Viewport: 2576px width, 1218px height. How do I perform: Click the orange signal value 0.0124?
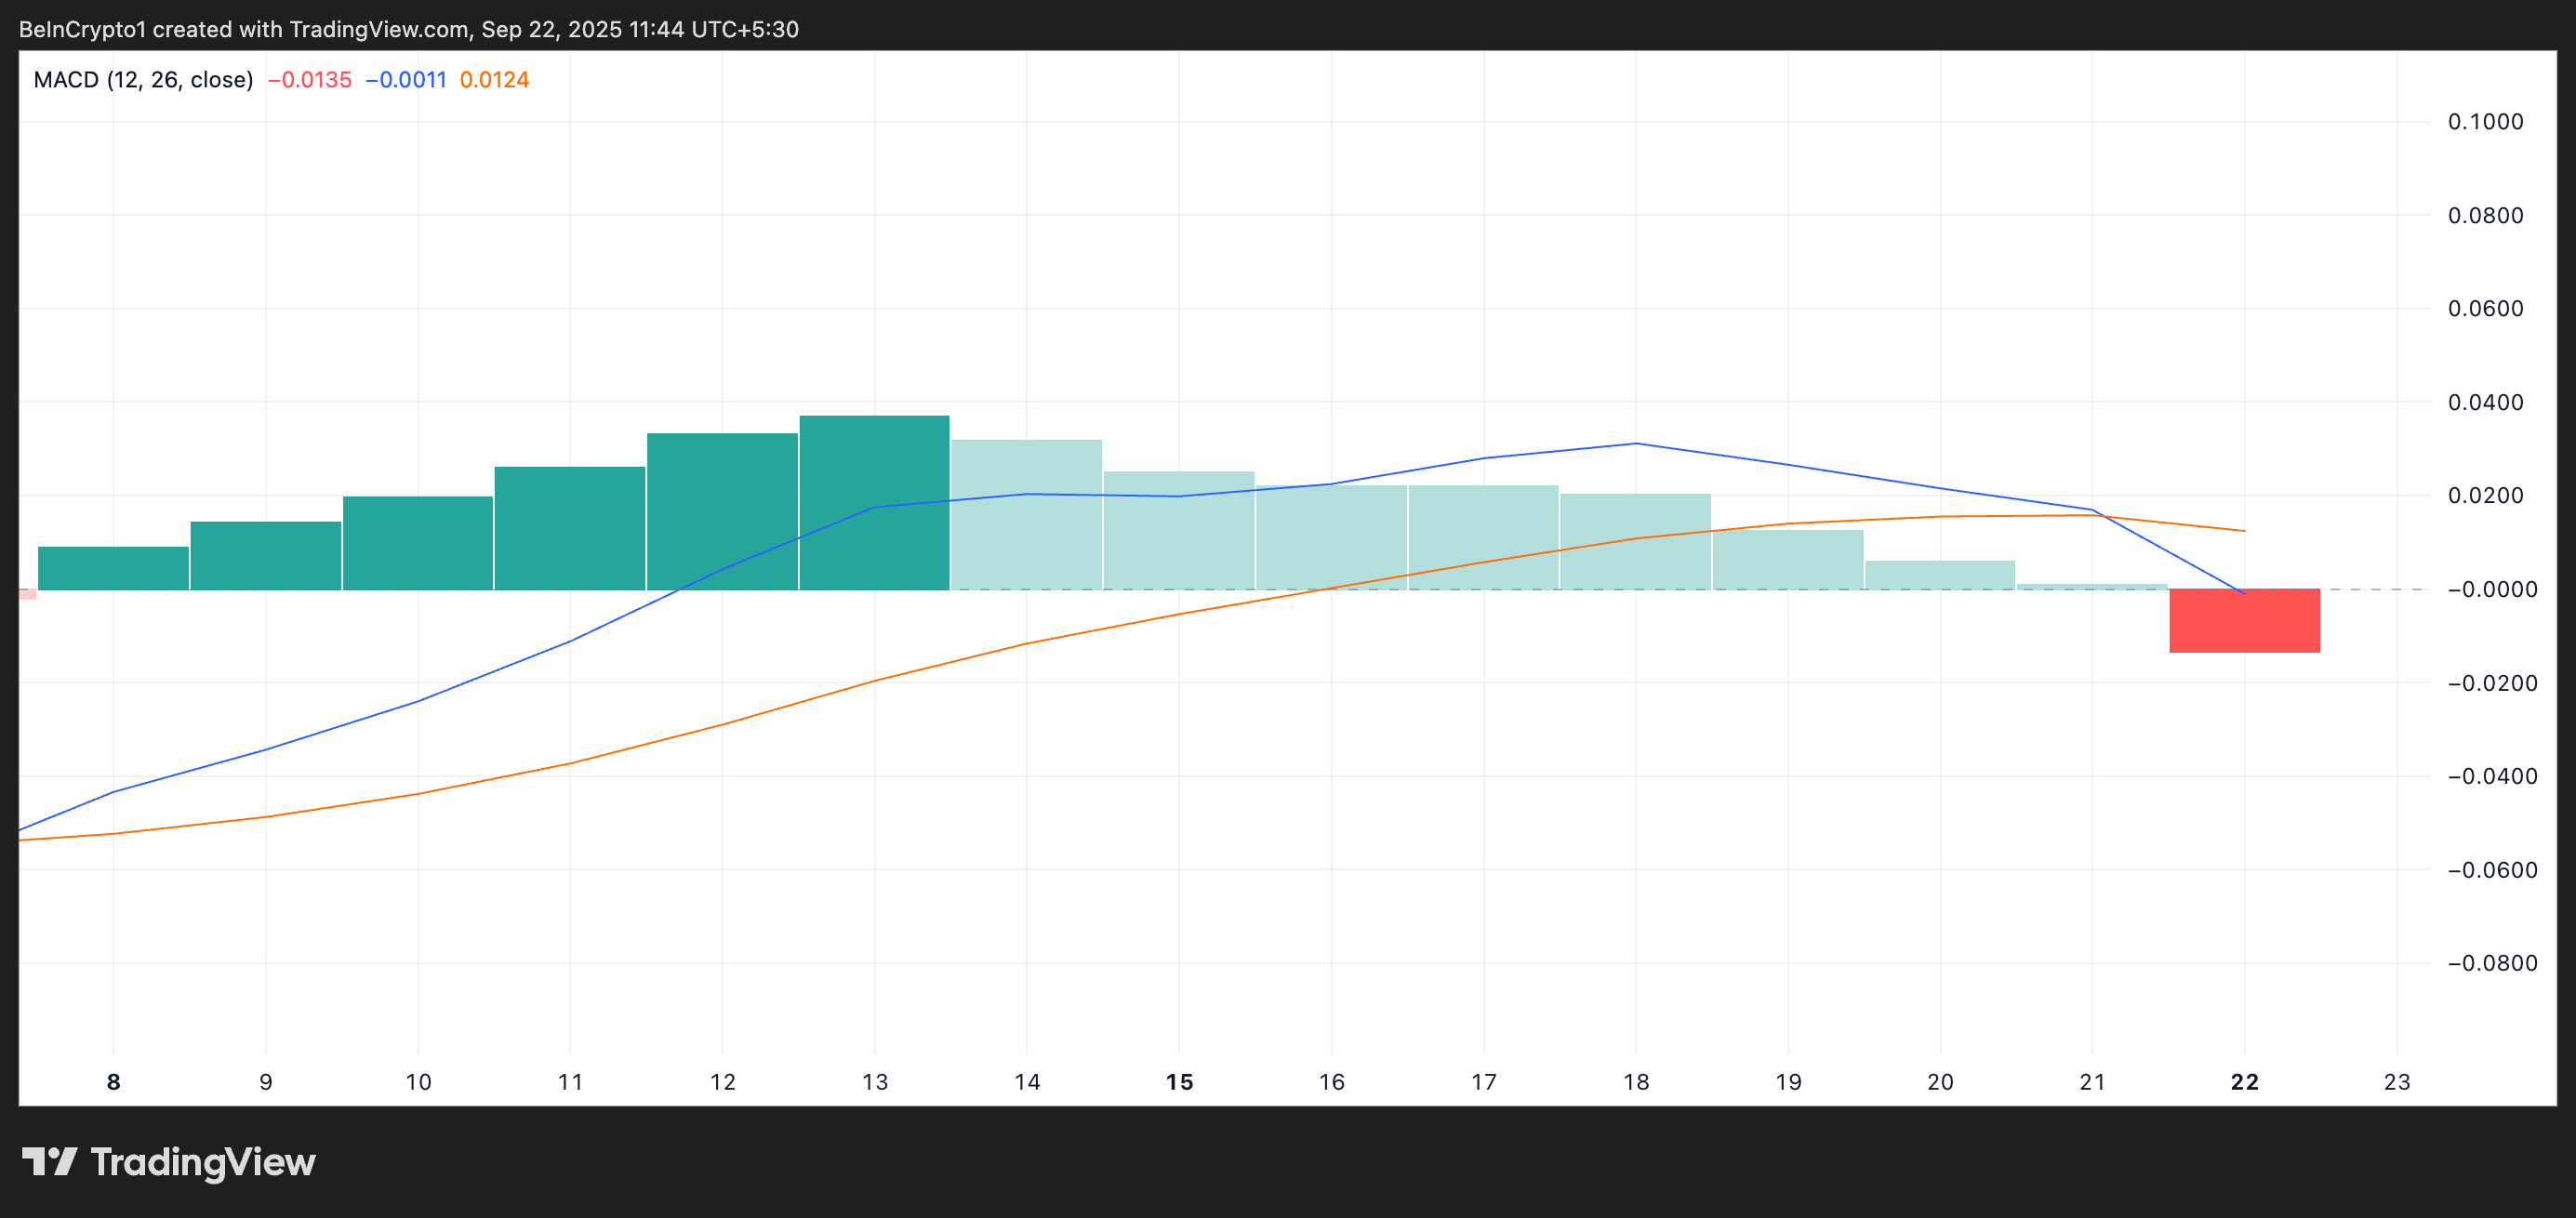[494, 80]
